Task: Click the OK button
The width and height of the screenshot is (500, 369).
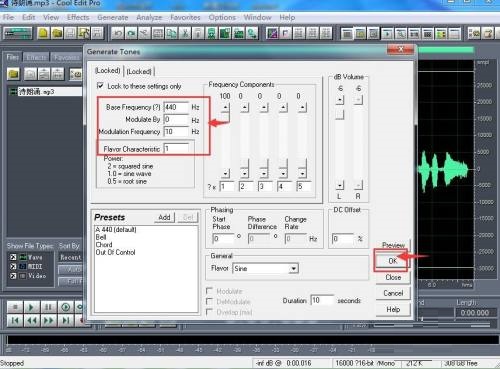Action: coord(392,261)
